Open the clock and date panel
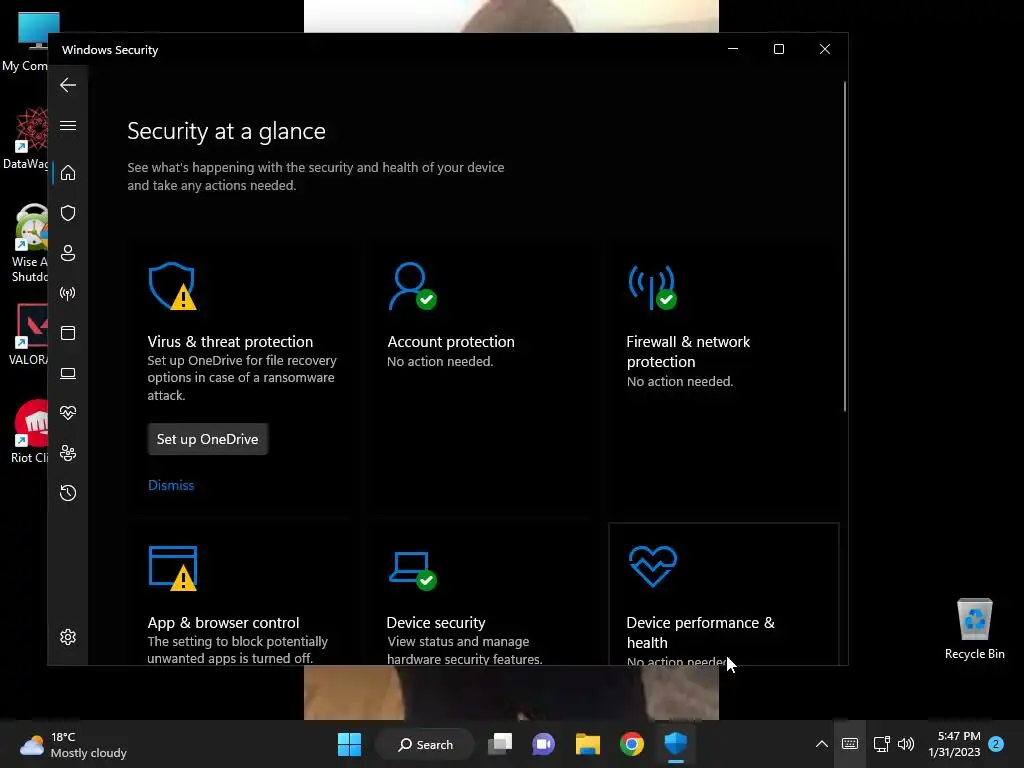Image resolution: width=1024 pixels, height=768 pixels. [x=954, y=744]
